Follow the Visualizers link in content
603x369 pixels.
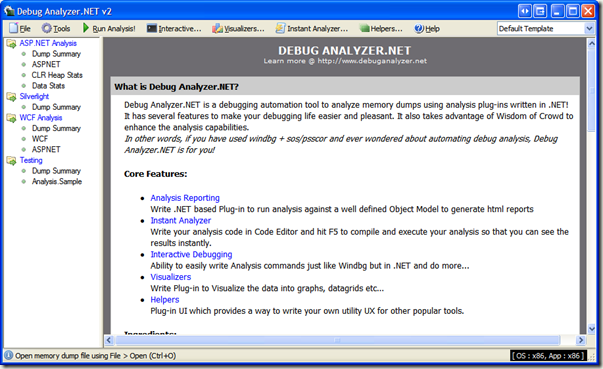coord(170,277)
